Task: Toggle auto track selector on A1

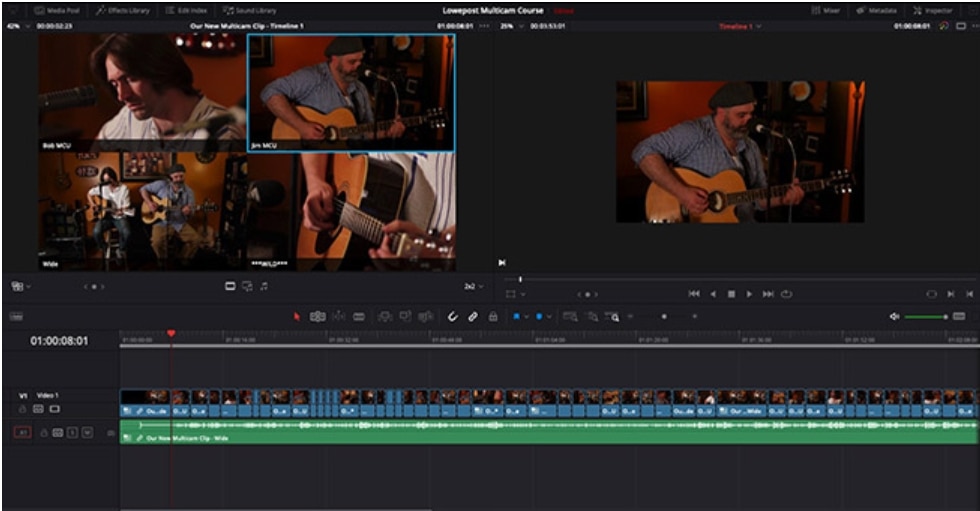Action: [x=58, y=432]
